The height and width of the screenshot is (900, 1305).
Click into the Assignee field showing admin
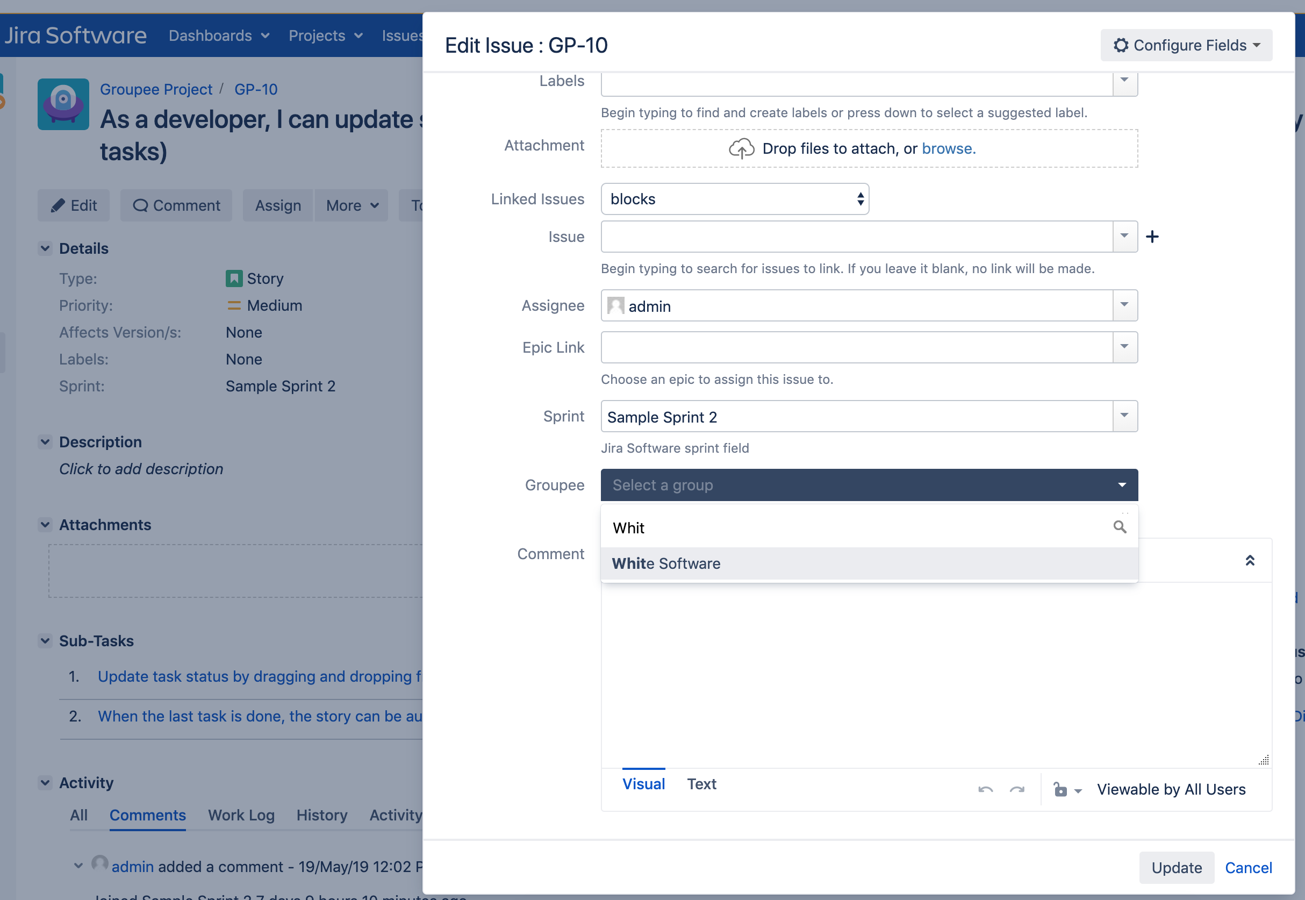point(857,305)
